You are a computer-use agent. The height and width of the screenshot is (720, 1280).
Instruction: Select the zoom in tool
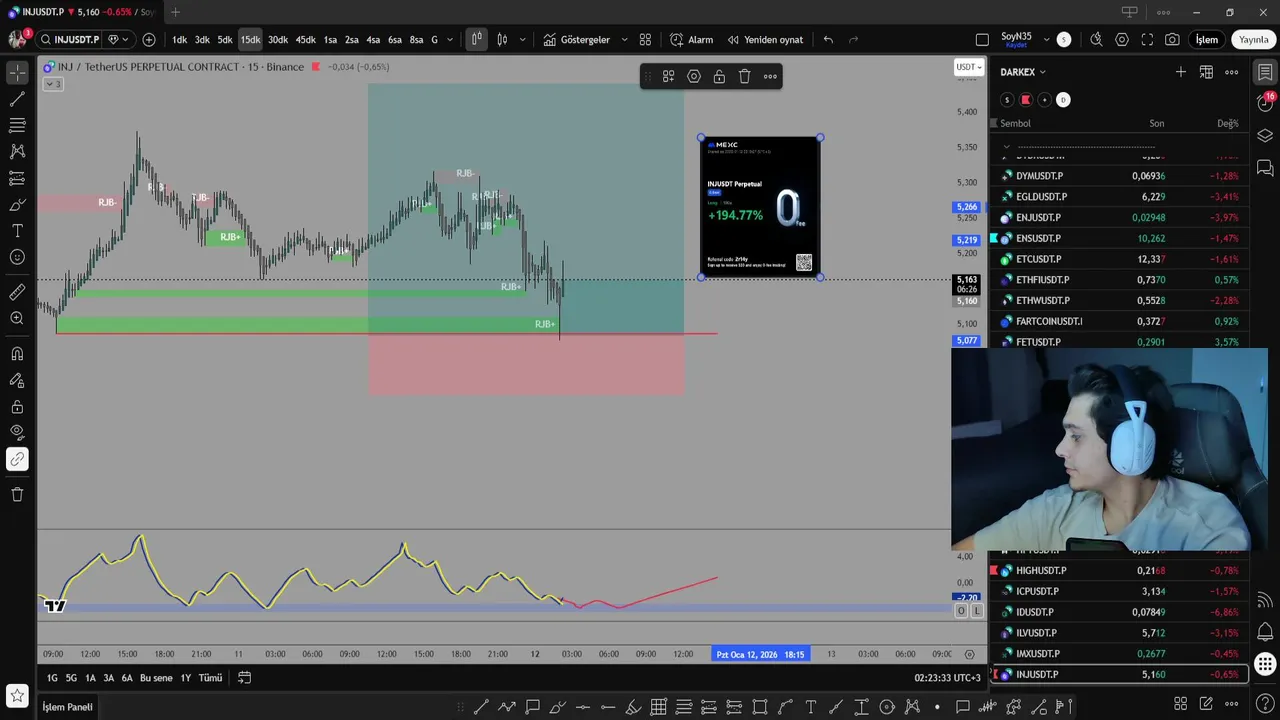17,318
